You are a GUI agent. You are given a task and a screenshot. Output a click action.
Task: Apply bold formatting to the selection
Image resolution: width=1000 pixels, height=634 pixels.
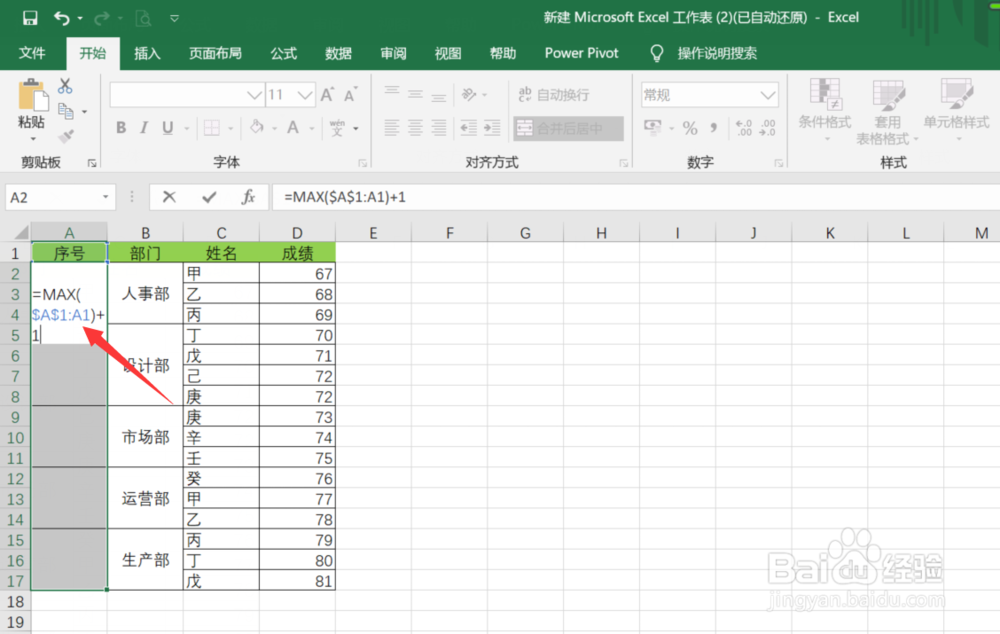pos(121,128)
